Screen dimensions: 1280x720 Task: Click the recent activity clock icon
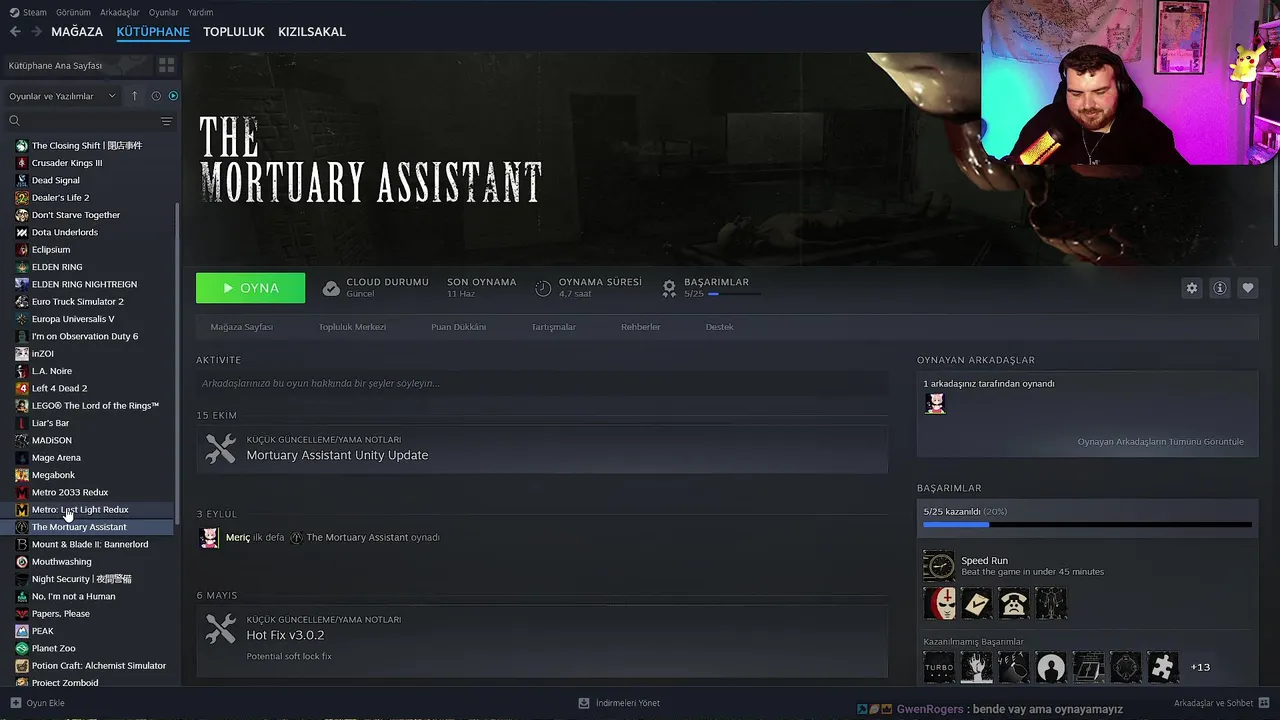pyautogui.click(x=156, y=96)
